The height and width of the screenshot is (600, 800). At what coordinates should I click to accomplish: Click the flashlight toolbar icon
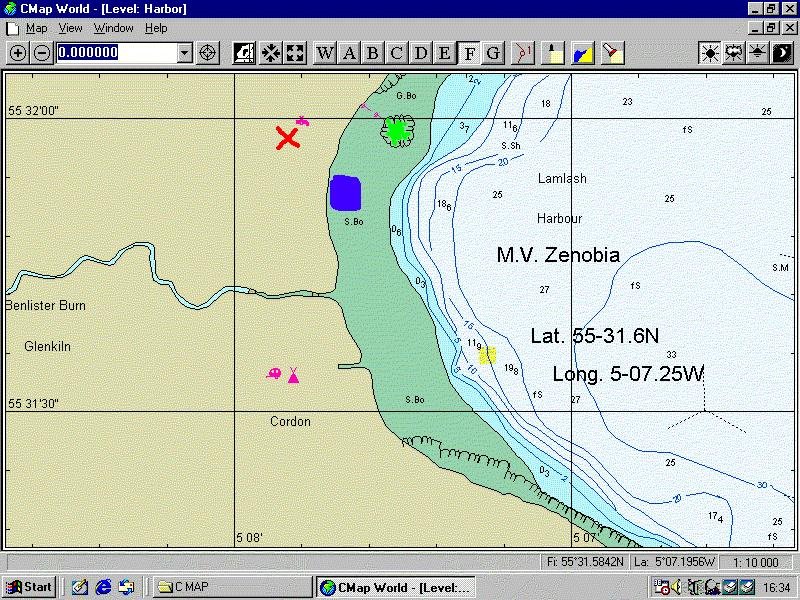613,53
